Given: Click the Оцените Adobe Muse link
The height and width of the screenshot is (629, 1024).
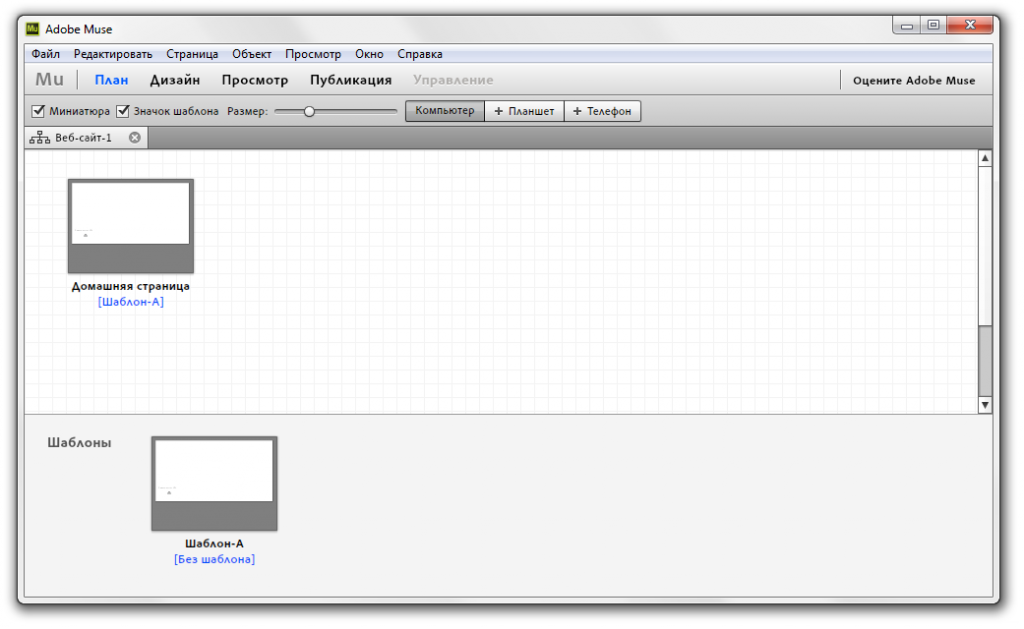Looking at the screenshot, I should tap(913, 80).
